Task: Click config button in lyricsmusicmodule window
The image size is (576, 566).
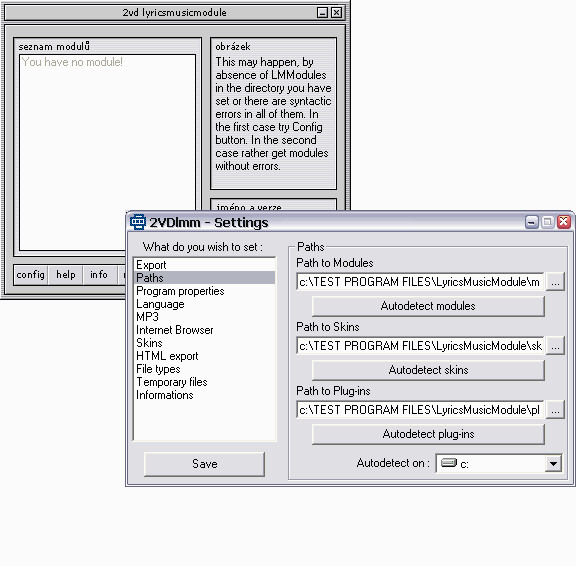Action: pyautogui.click(x=30, y=274)
